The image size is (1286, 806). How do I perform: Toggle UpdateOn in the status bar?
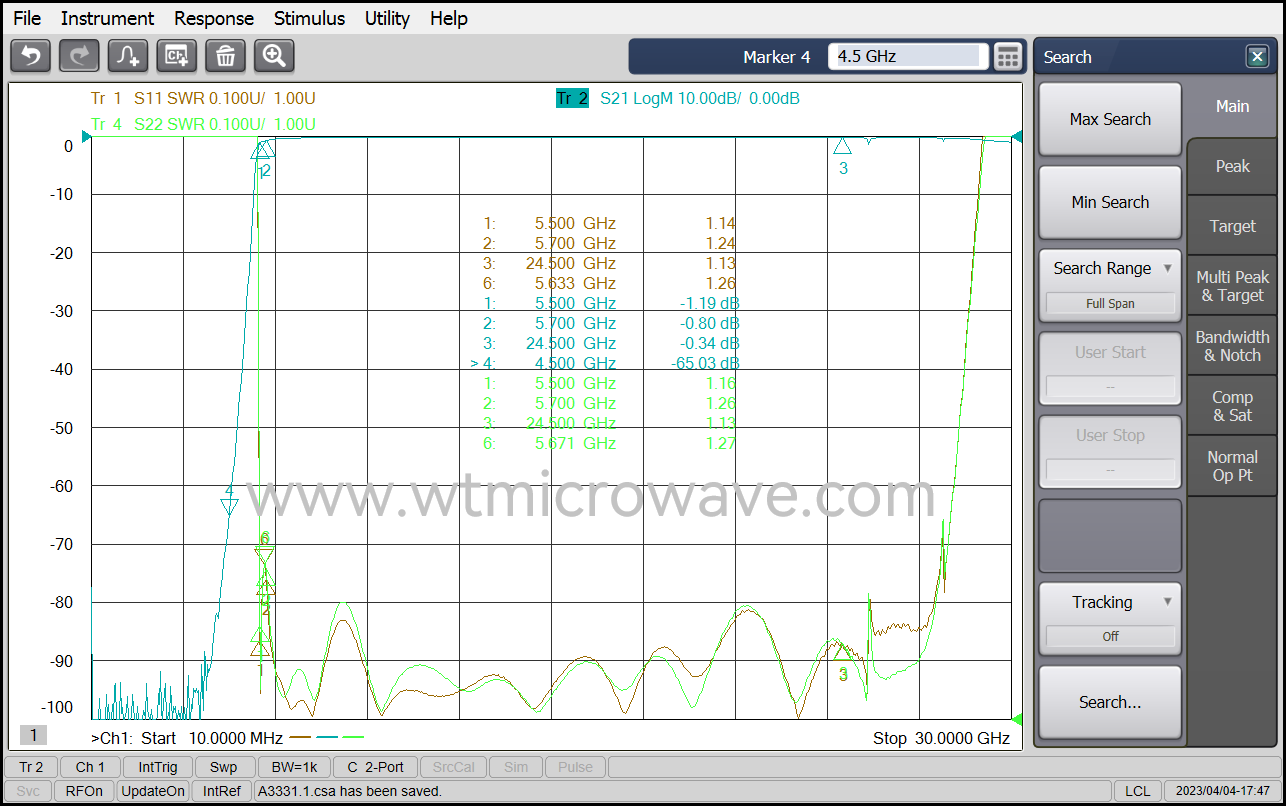click(x=152, y=790)
